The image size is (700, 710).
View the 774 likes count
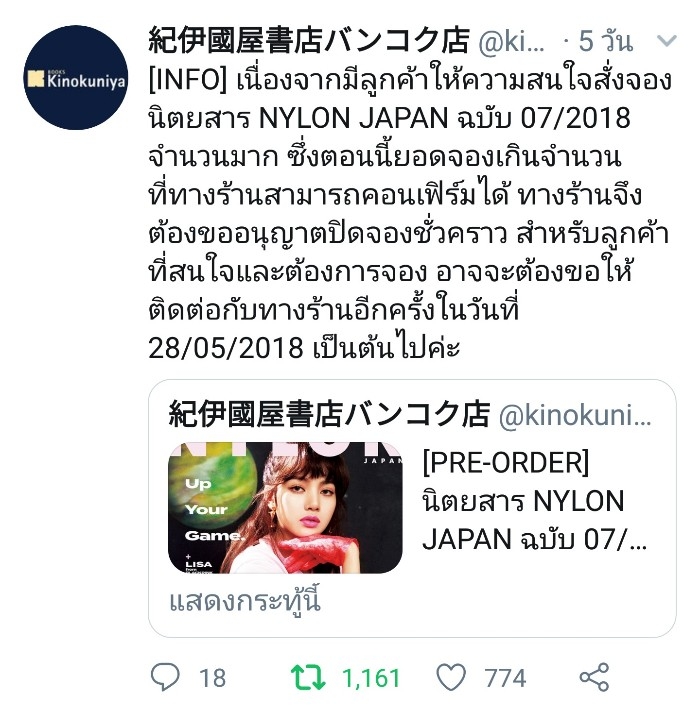(x=505, y=678)
